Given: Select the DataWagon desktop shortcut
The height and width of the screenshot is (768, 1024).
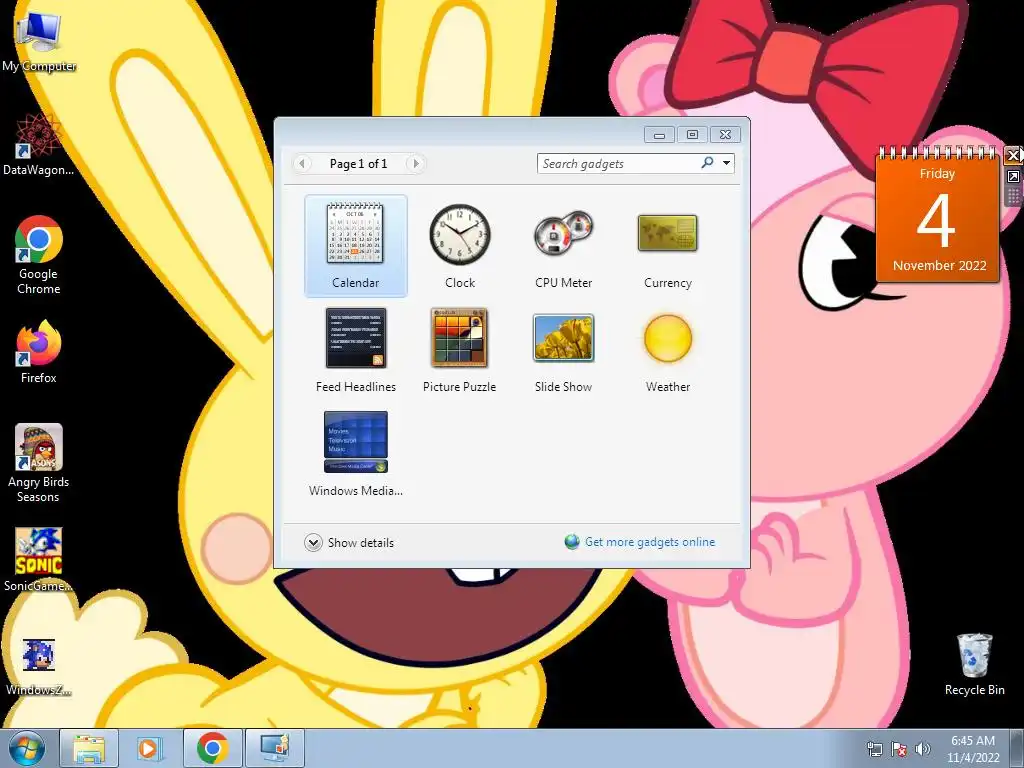Looking at the screenshot, I should pos(39,144).
